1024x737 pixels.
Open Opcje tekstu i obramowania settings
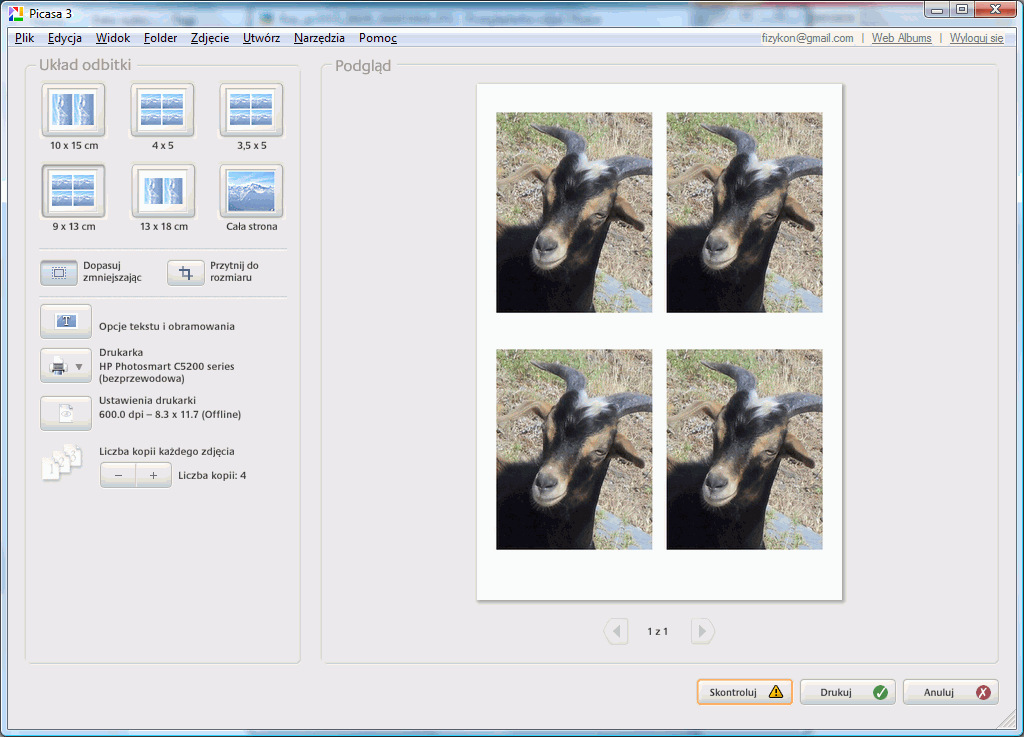[66, 321]
